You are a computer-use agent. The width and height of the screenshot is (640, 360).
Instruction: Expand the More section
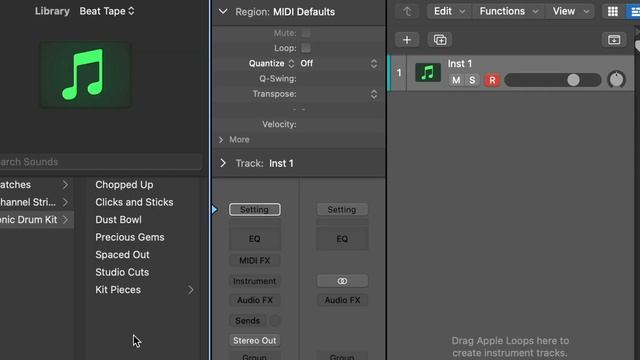coord(221,140)
